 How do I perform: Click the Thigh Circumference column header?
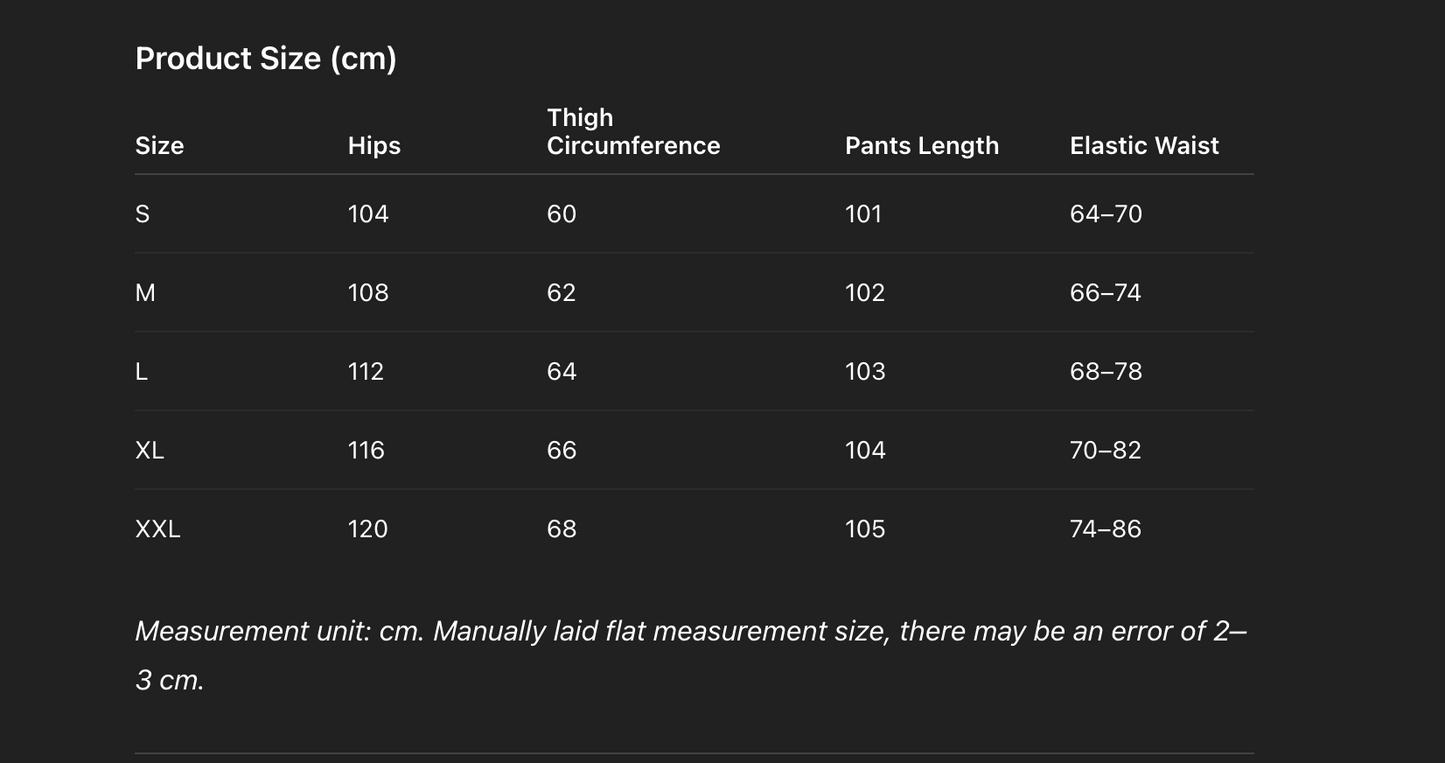(x=633, y=132)
